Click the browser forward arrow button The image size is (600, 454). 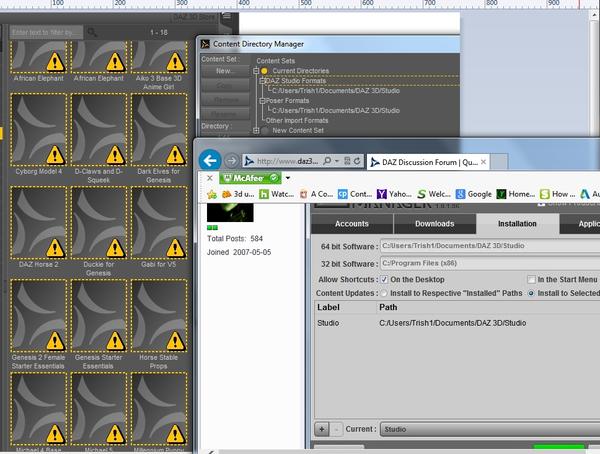[231, 161]
